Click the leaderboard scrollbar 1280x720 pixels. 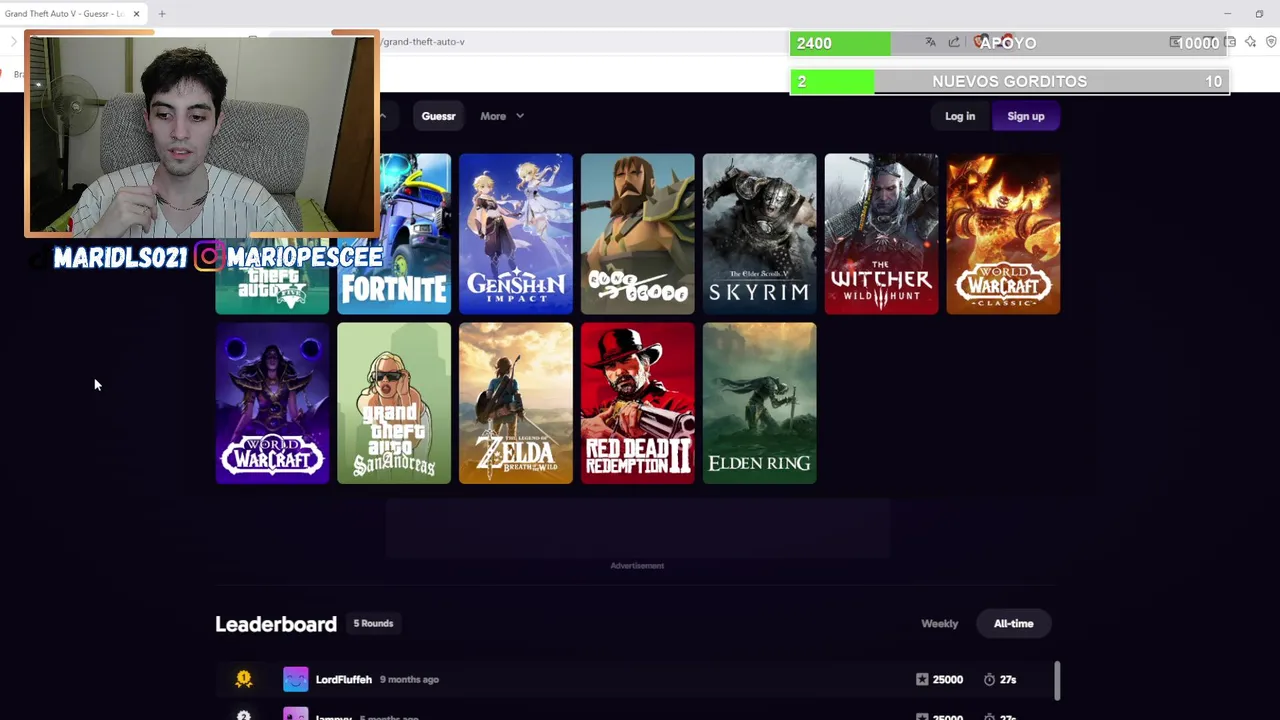pyautogui.click(x=1058, y=680)
